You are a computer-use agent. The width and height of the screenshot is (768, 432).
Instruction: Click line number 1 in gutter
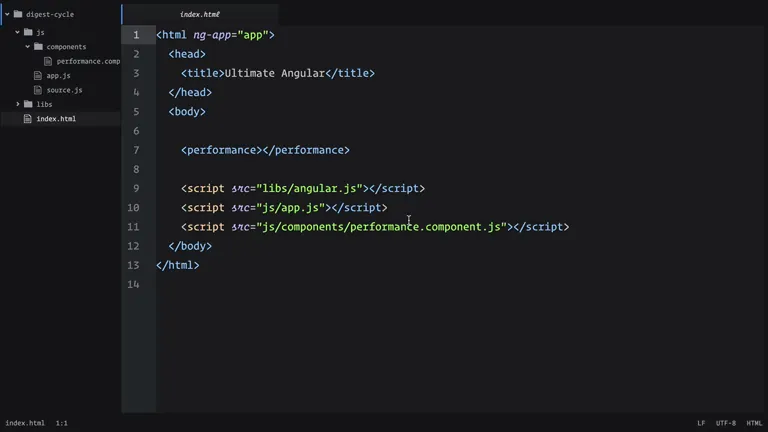point(136,35)
